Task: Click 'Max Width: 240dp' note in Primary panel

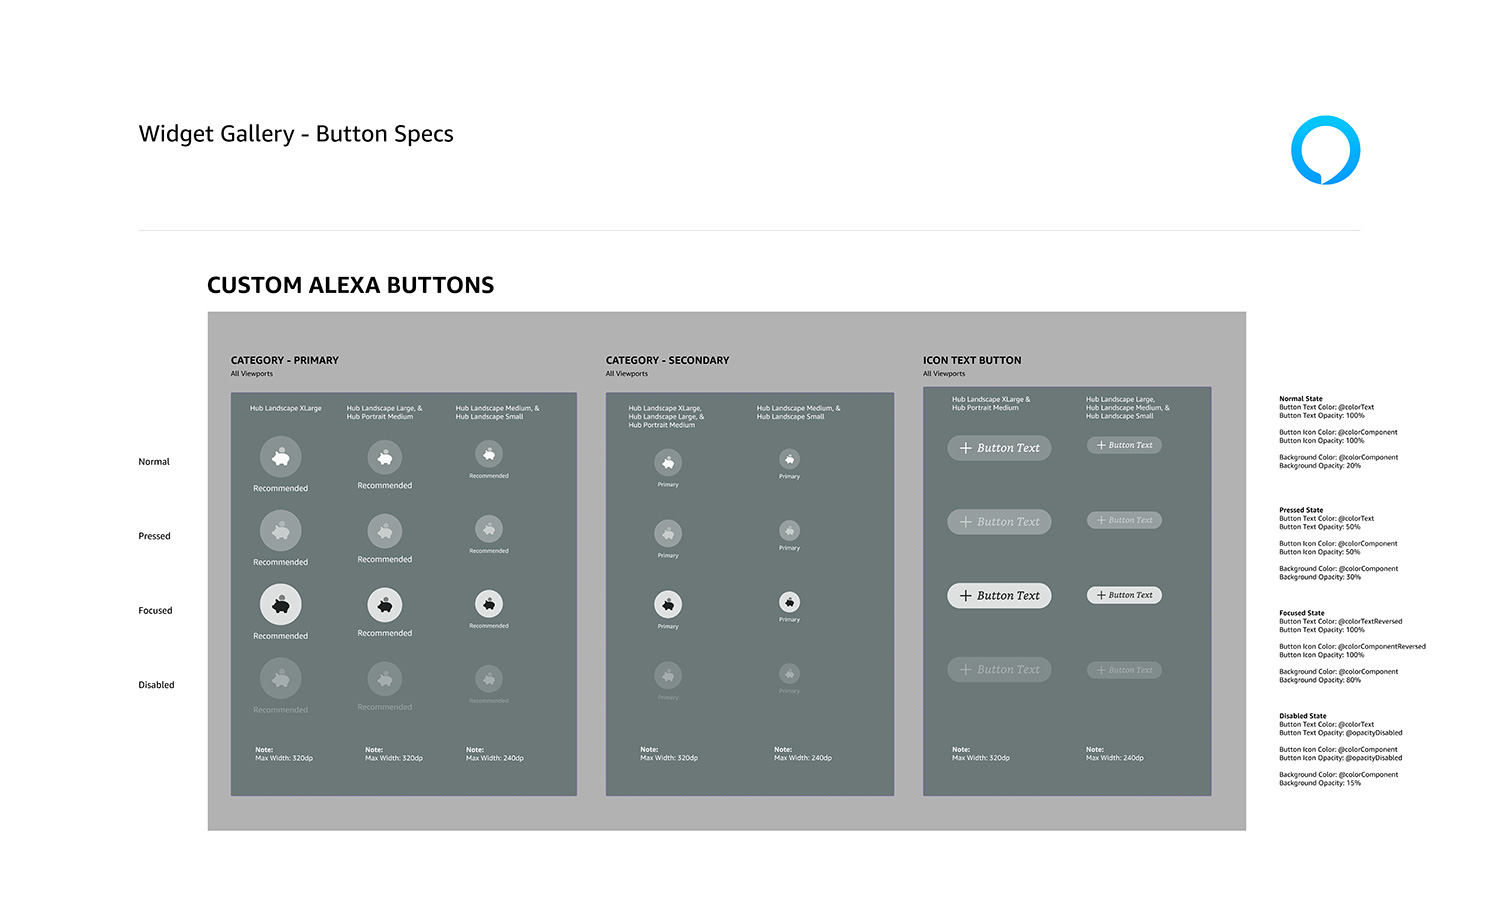Action: [495, 758]
